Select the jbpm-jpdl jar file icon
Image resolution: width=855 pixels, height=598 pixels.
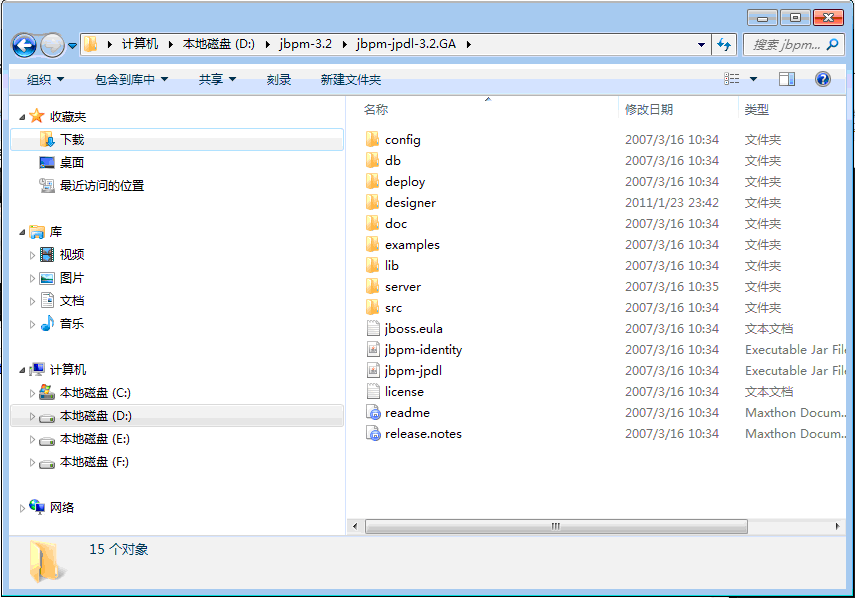point(373,370)
